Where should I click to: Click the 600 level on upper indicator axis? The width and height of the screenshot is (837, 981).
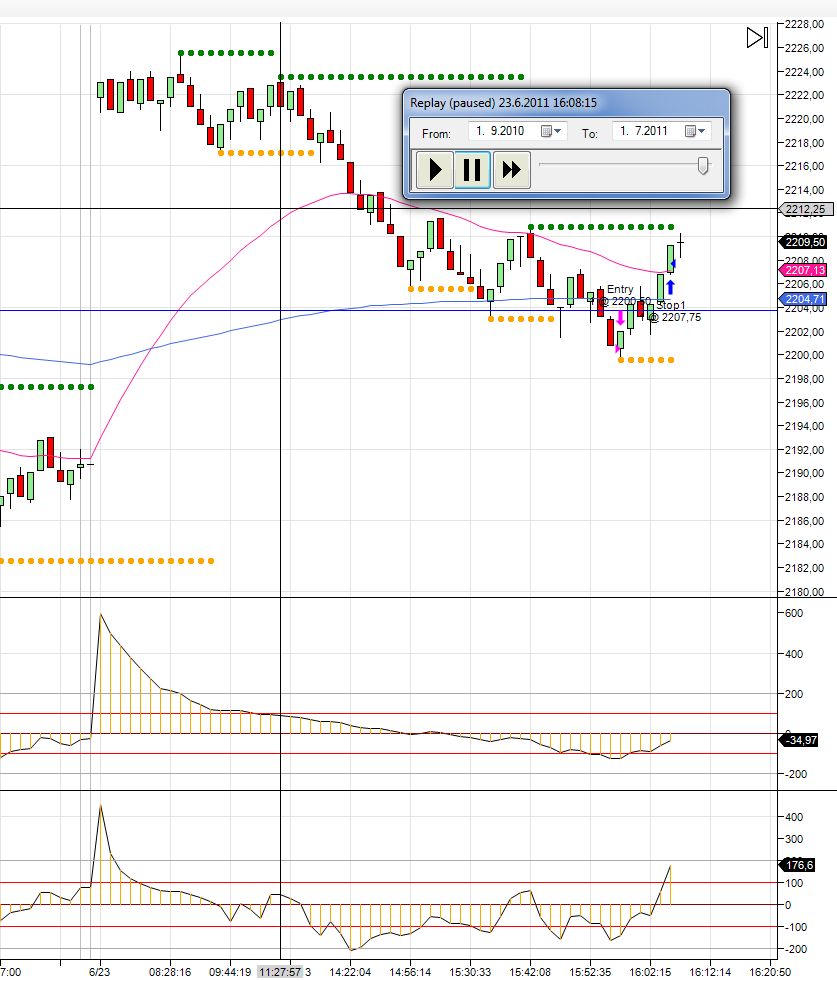coord(793,613)
